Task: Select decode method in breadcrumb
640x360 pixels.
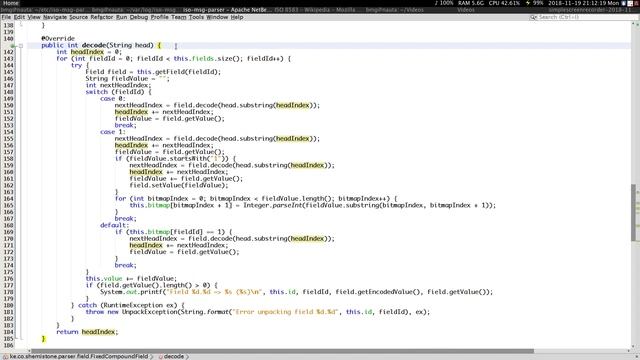Action: pos(173,356)
